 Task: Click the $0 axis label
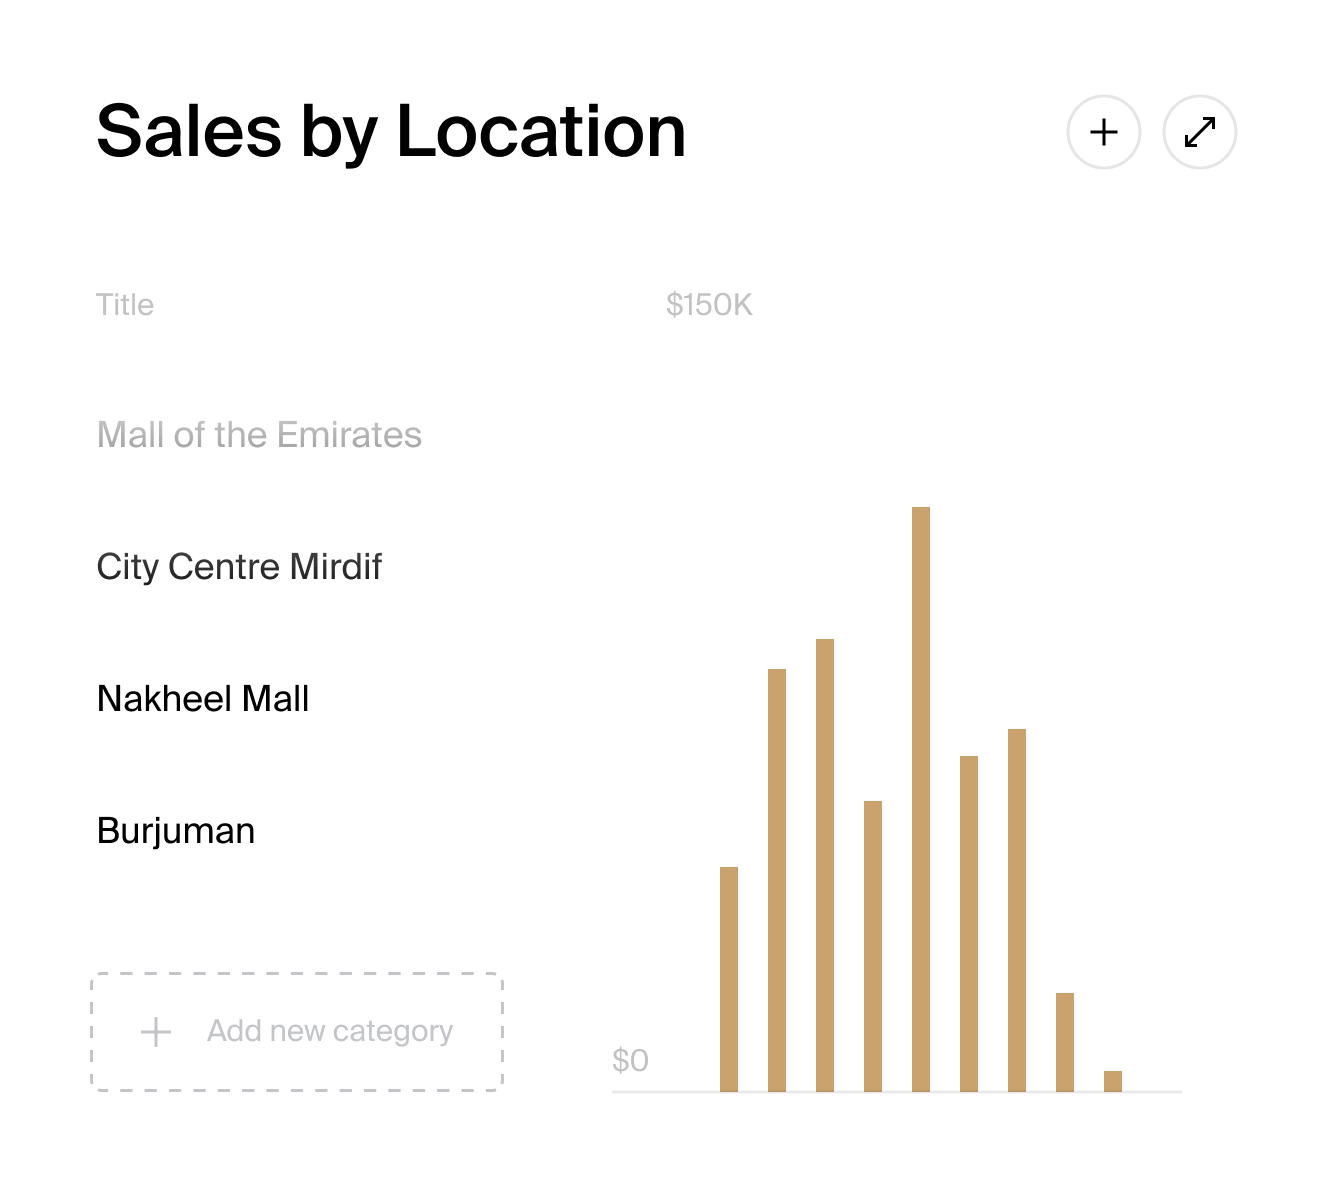629,1062
